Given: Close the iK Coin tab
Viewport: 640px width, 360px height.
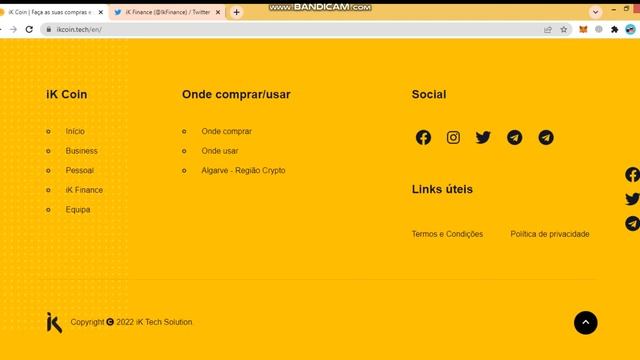Looking at the screenshot, I should [101, 12].
